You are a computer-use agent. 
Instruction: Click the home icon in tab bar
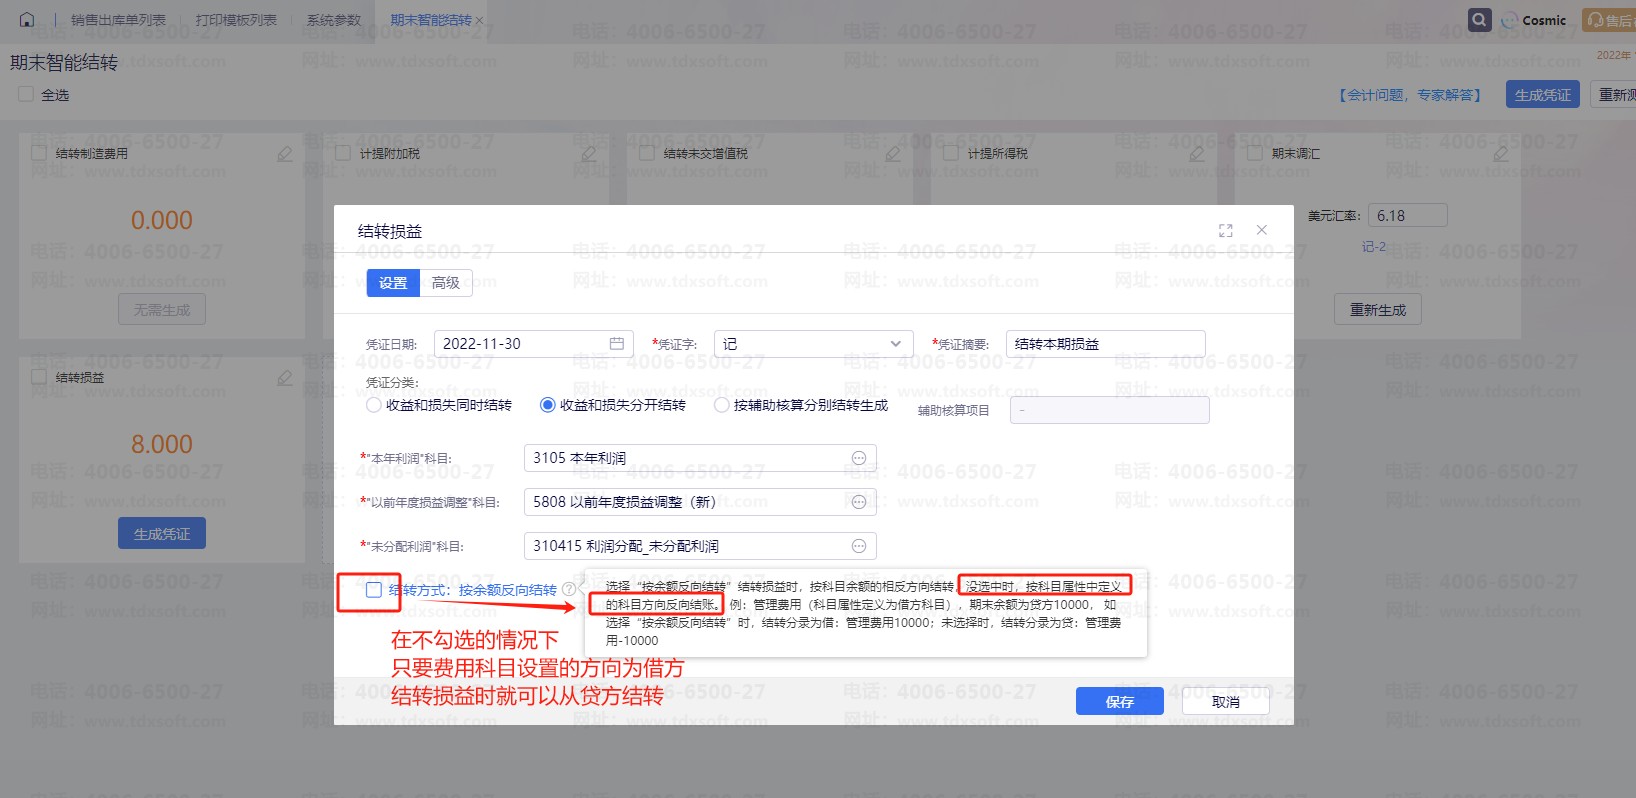pos(27,20)
